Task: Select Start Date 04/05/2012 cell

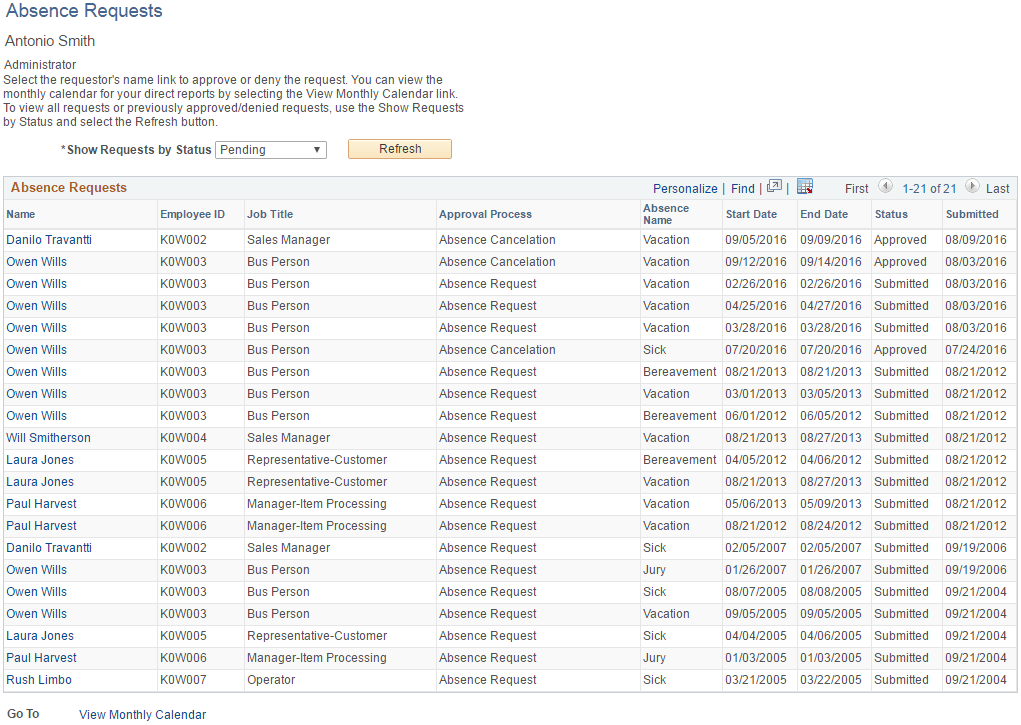Action: 755,460
